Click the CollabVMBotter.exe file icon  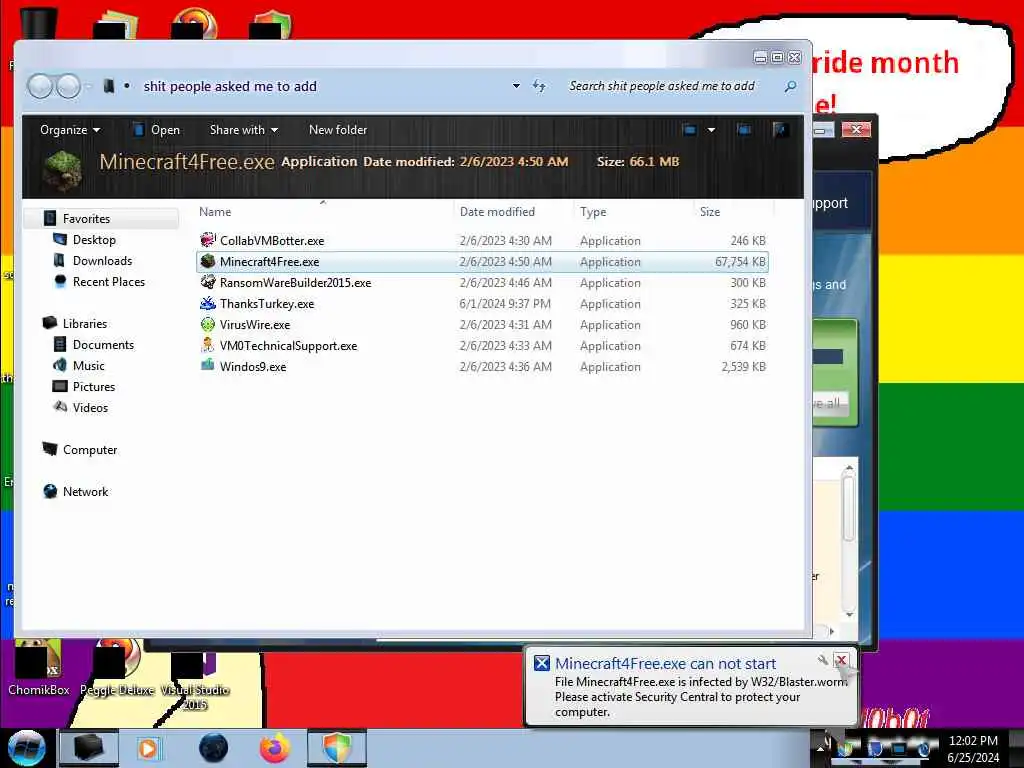[208, 240]
